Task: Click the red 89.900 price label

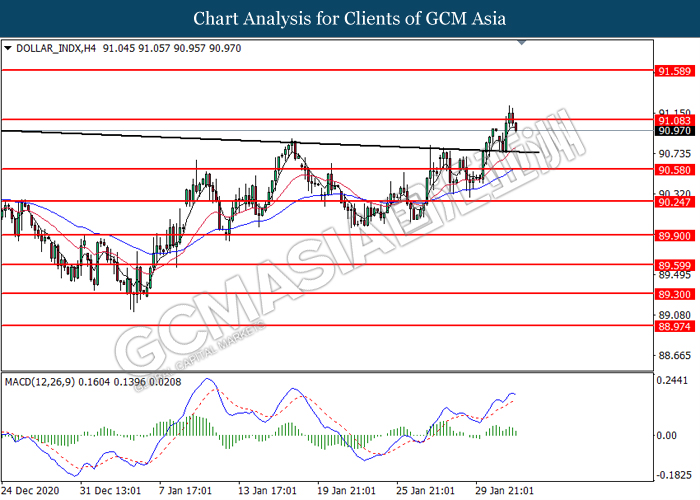Action: click(x=675, y=236)
